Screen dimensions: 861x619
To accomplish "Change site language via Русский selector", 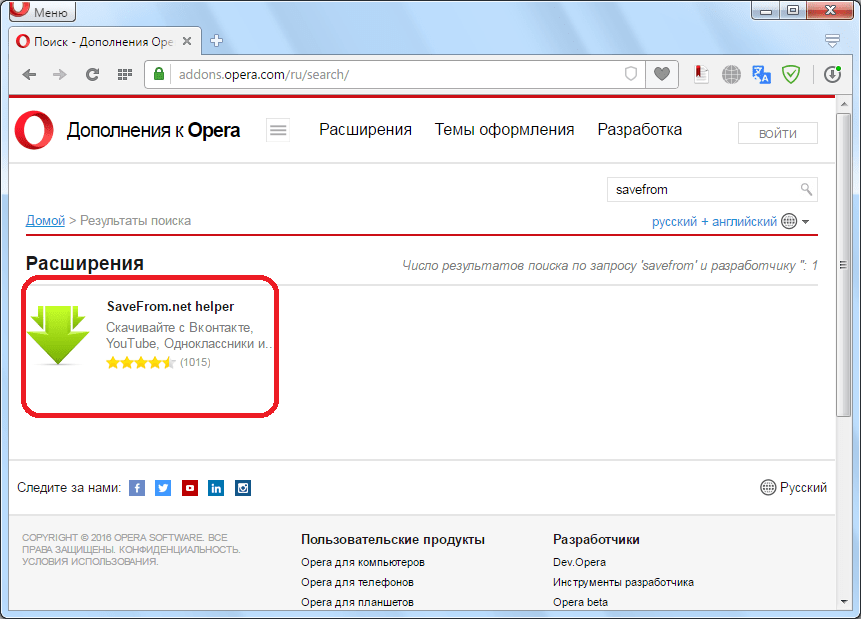I will [793, 487].
